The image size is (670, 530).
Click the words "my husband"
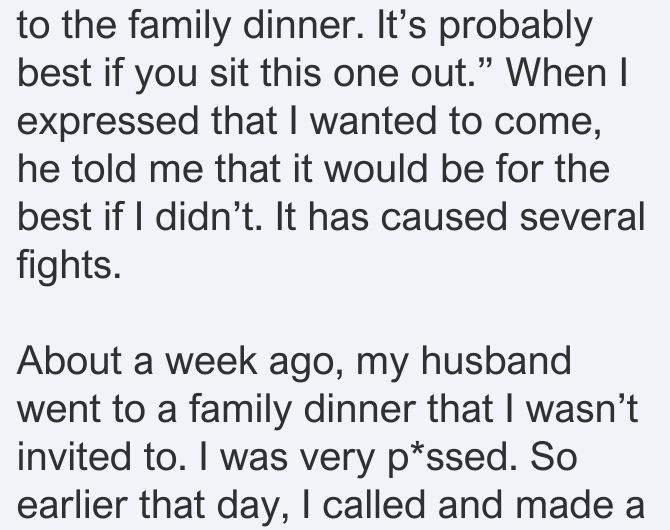pos(464,362)
